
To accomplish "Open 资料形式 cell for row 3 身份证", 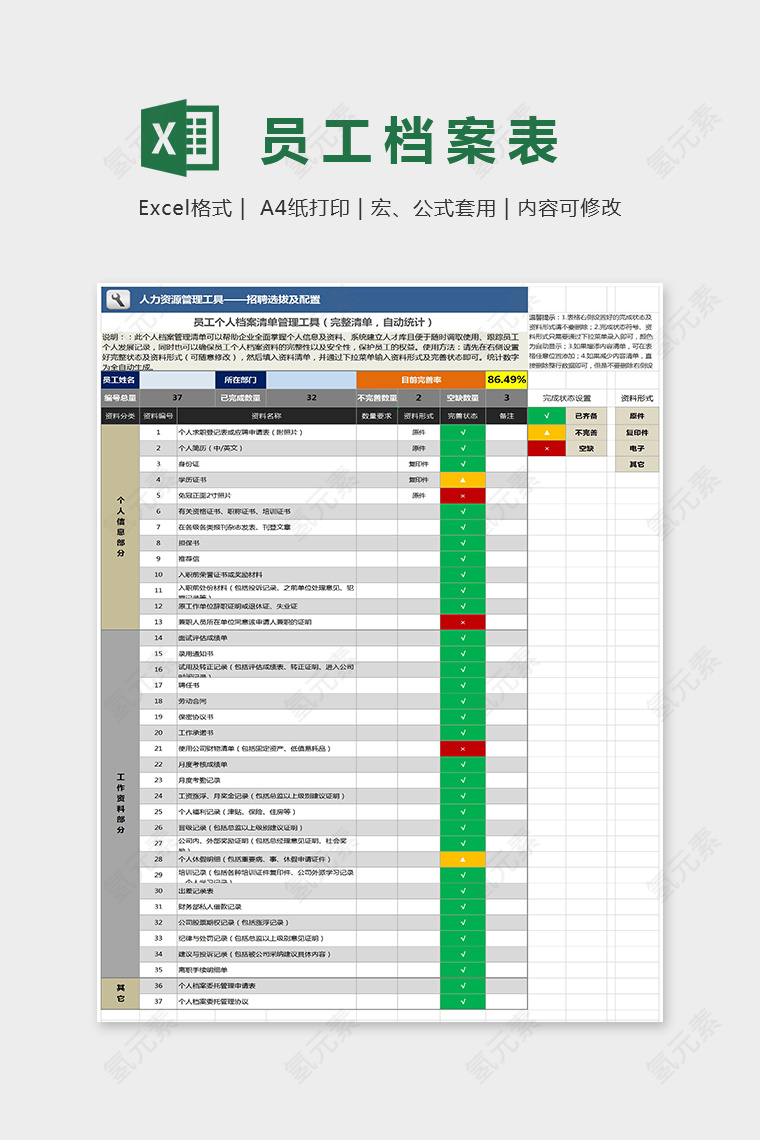I will click(419, 464).
